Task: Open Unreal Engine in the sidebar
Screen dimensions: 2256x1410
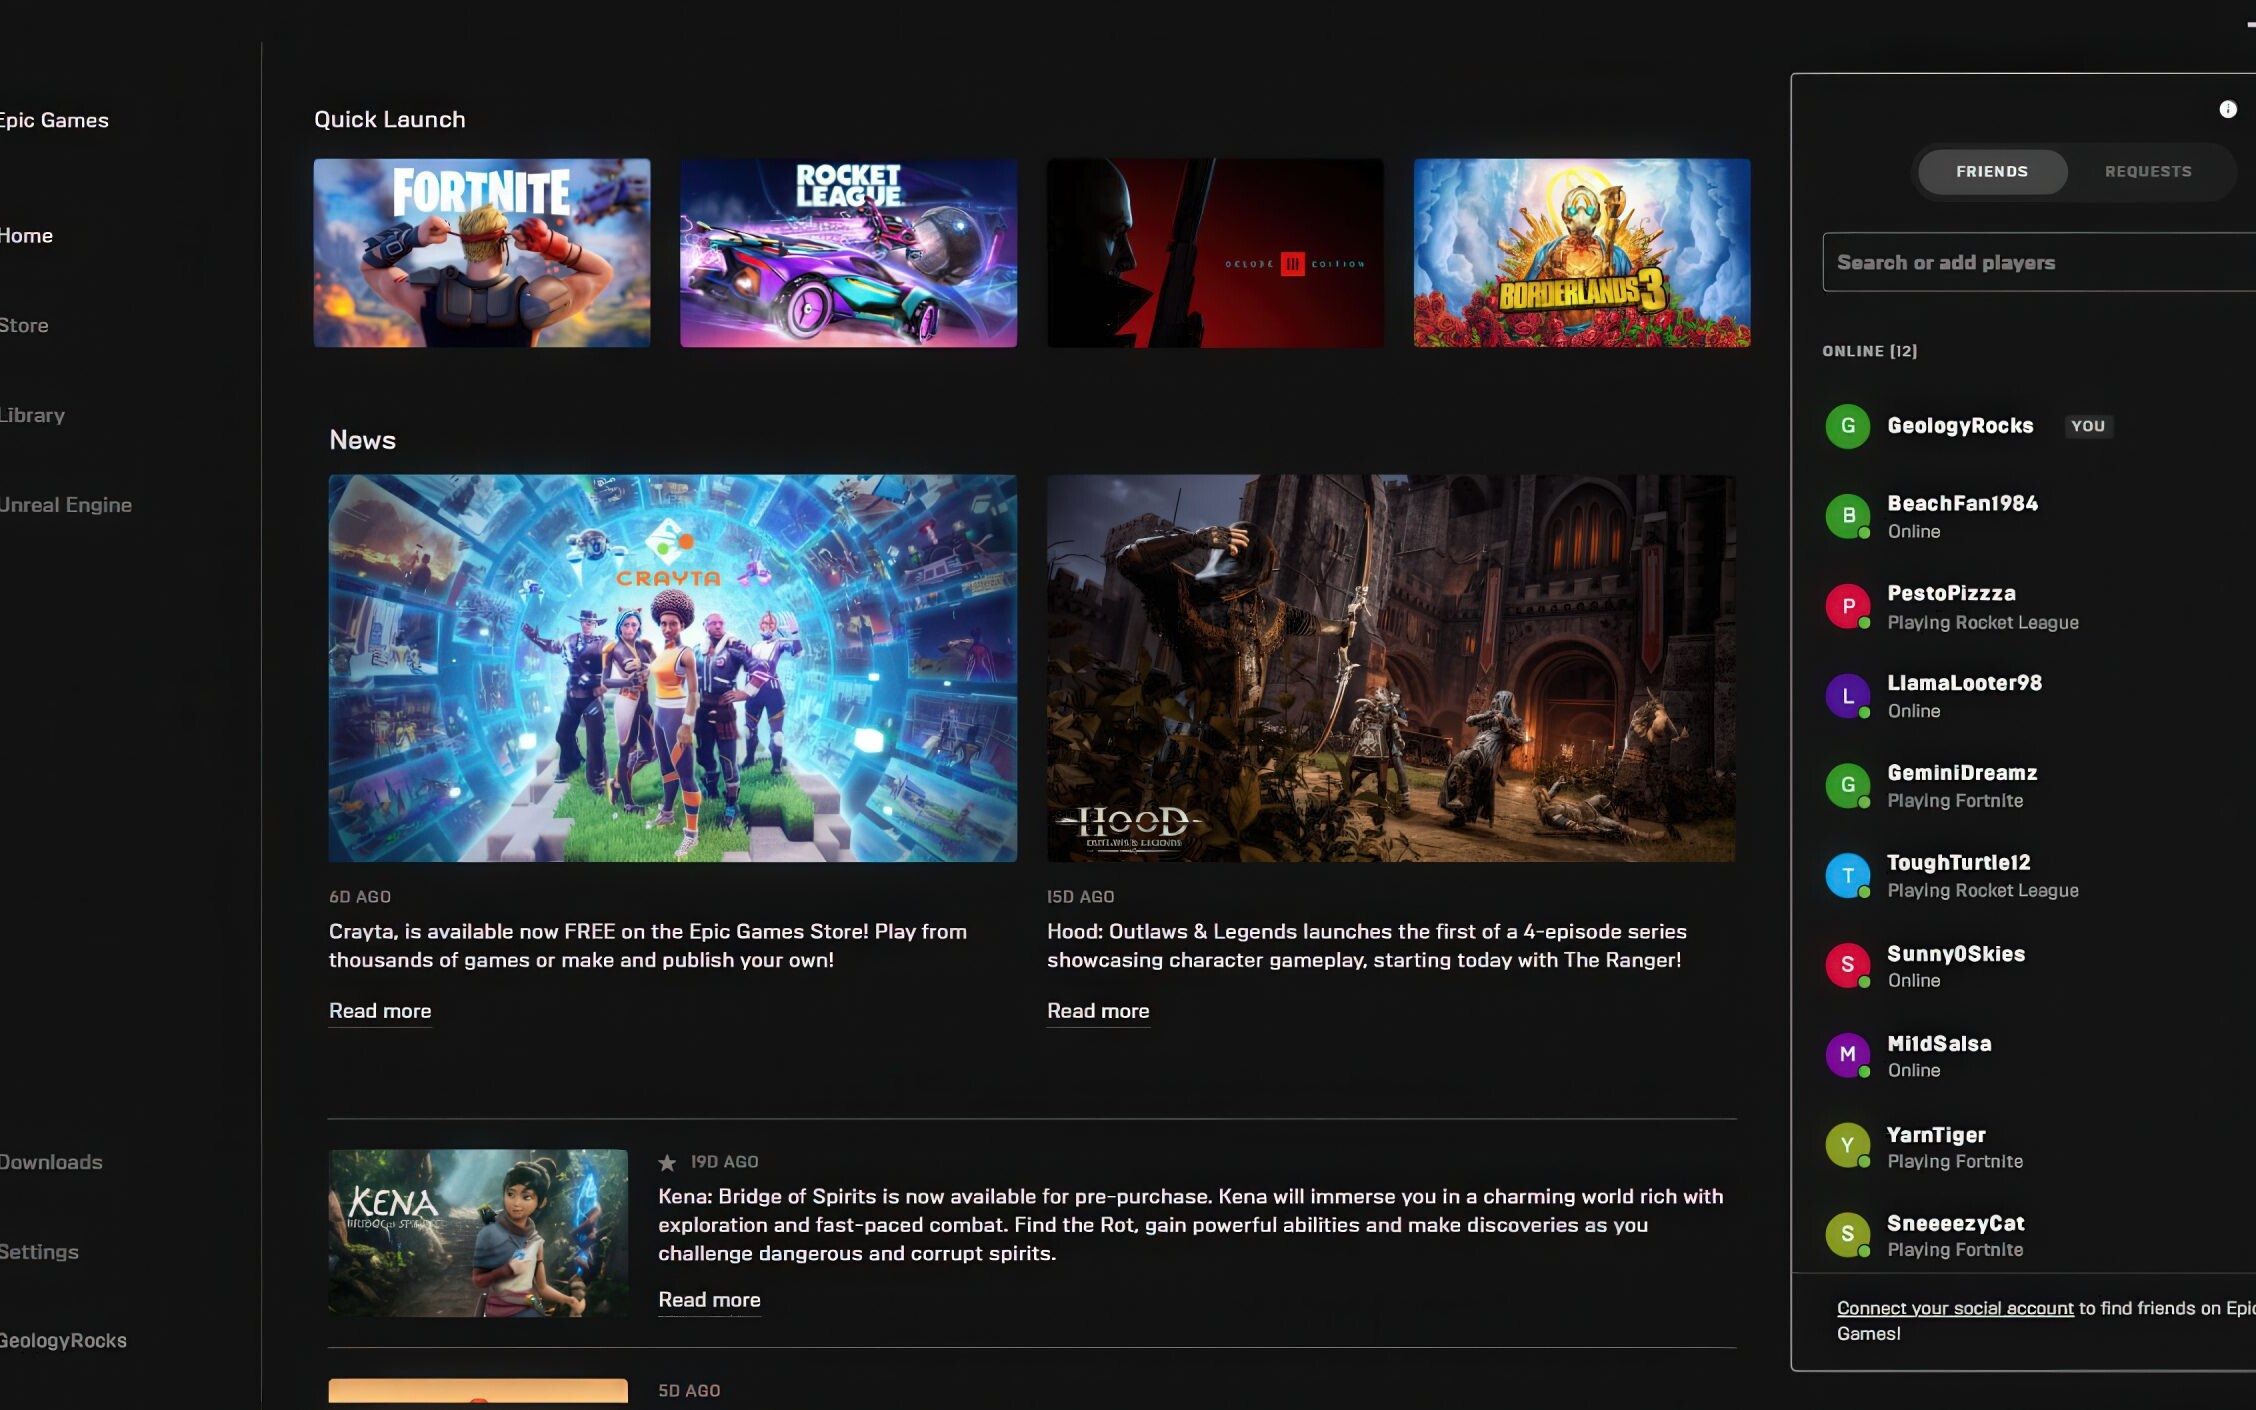Action: (x=66, y=506)
